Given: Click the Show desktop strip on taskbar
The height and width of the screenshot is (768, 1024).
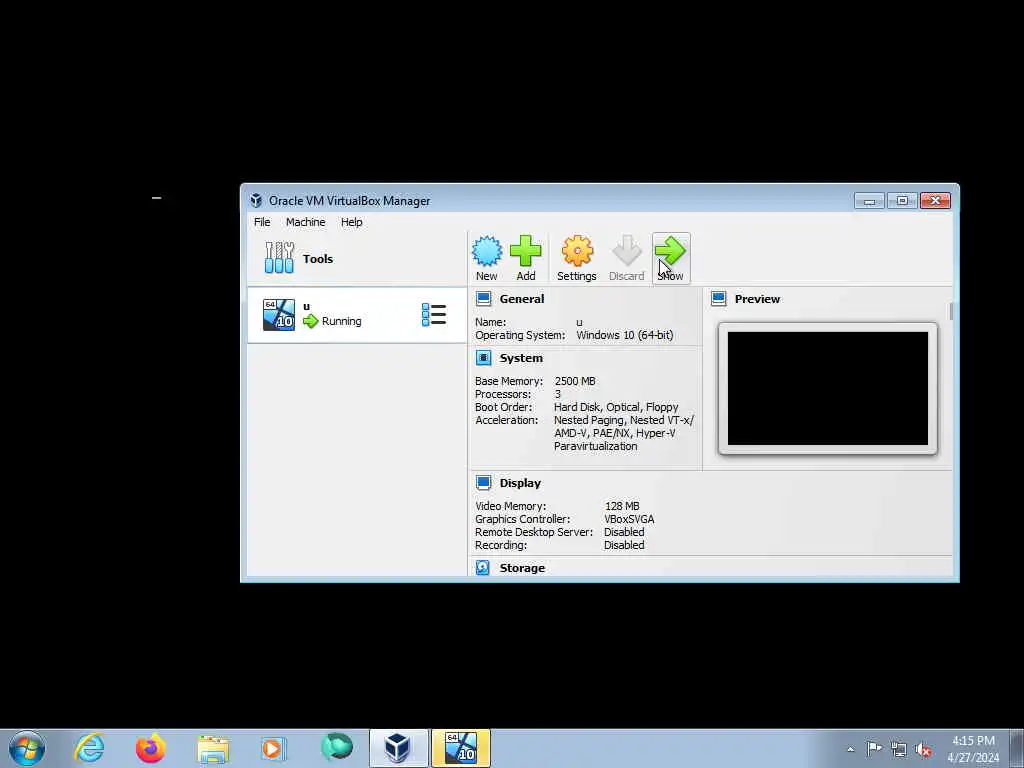Looking at the screenshot, I should tap(1017, 748).
